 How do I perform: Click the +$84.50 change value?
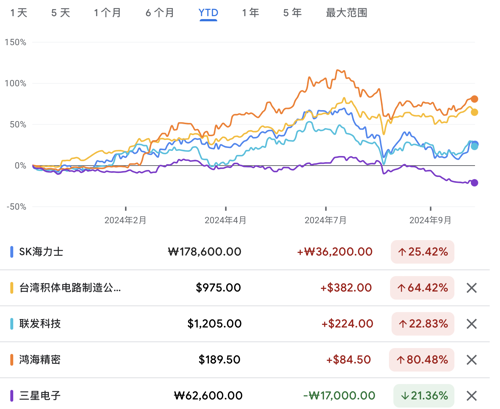pos(348,360)
